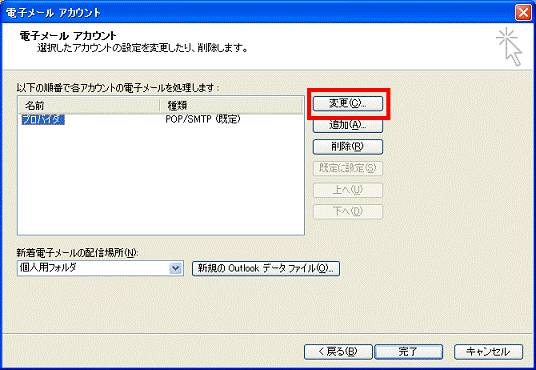Go back with 戻る(B) button

338,352
